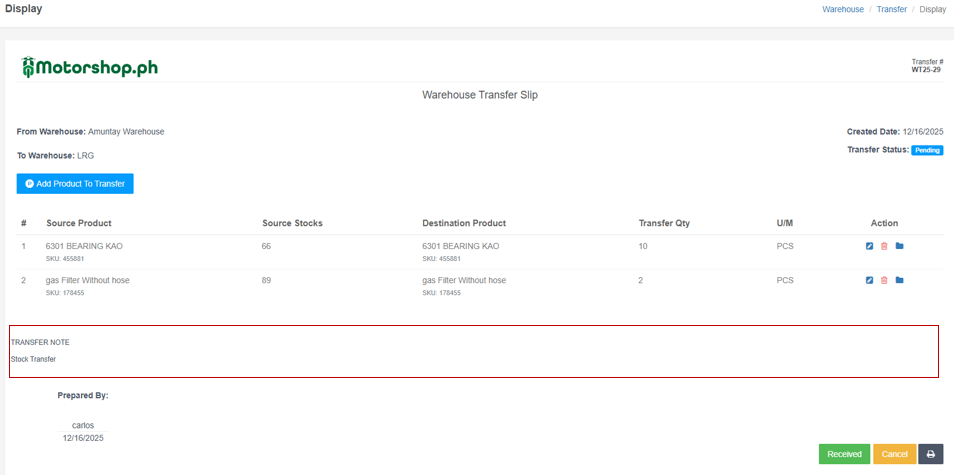Click the Pending transfer status badge
The image size is (954, 475).
927,150
